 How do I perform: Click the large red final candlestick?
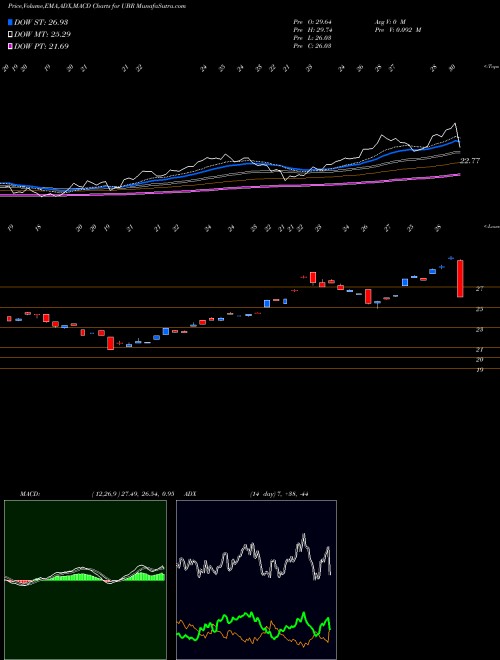460,279
